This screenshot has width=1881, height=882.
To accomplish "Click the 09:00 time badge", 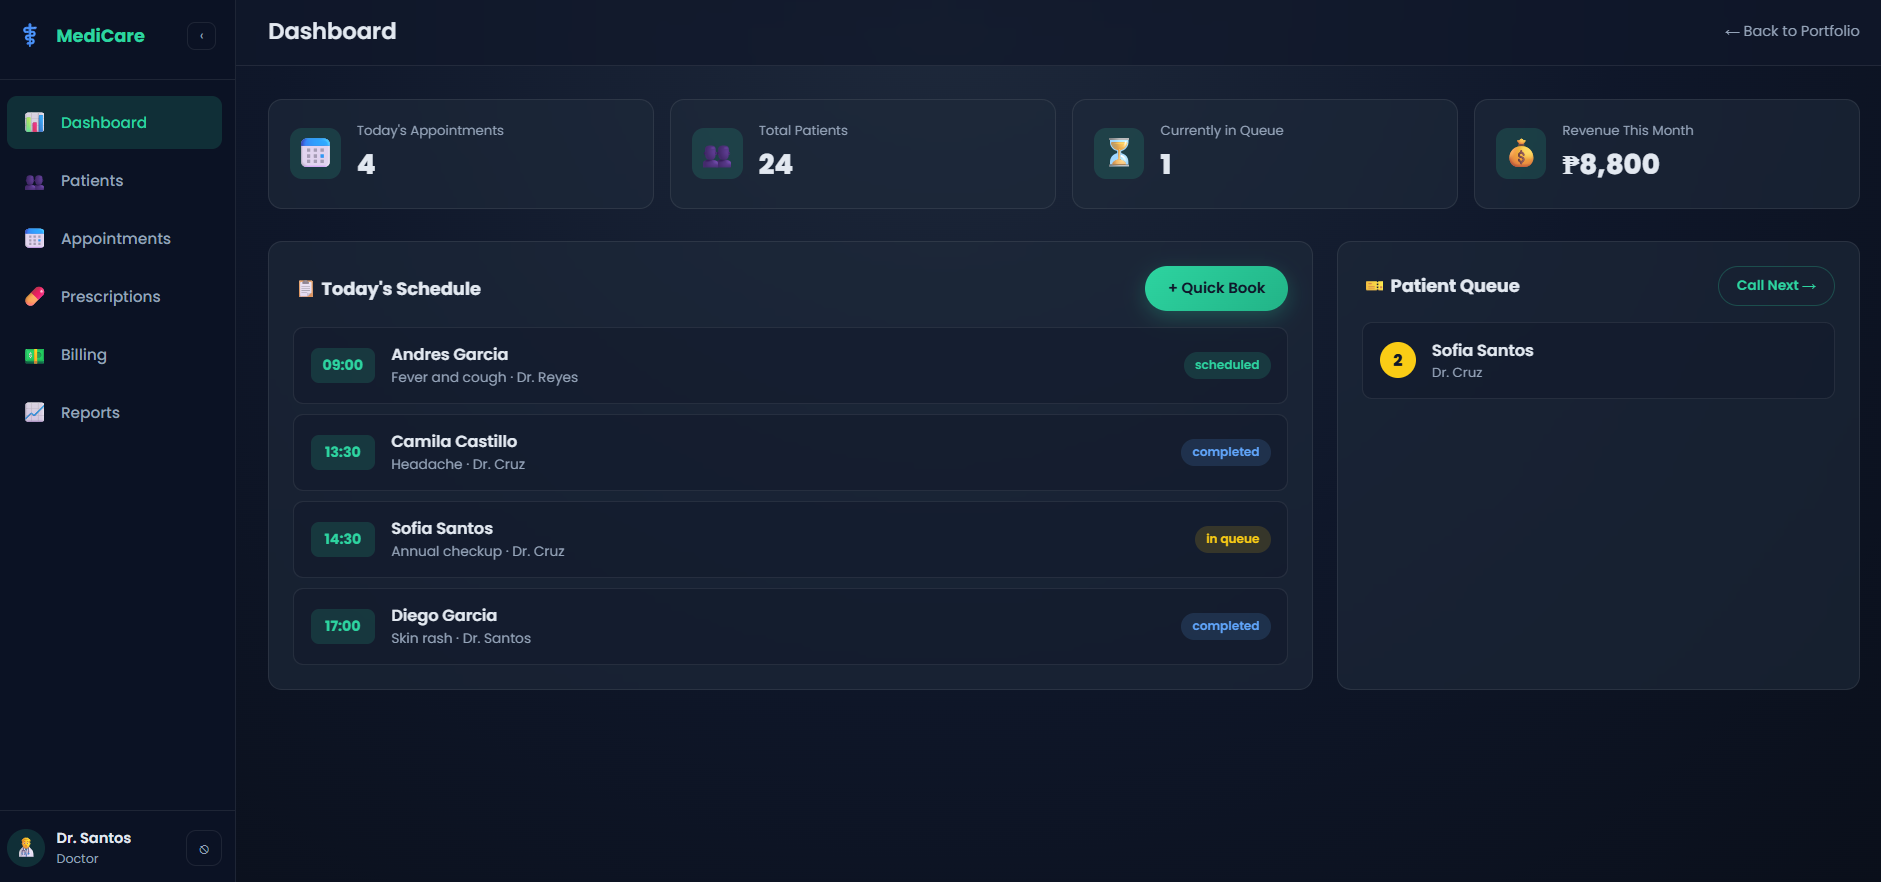I will (343, 365).
